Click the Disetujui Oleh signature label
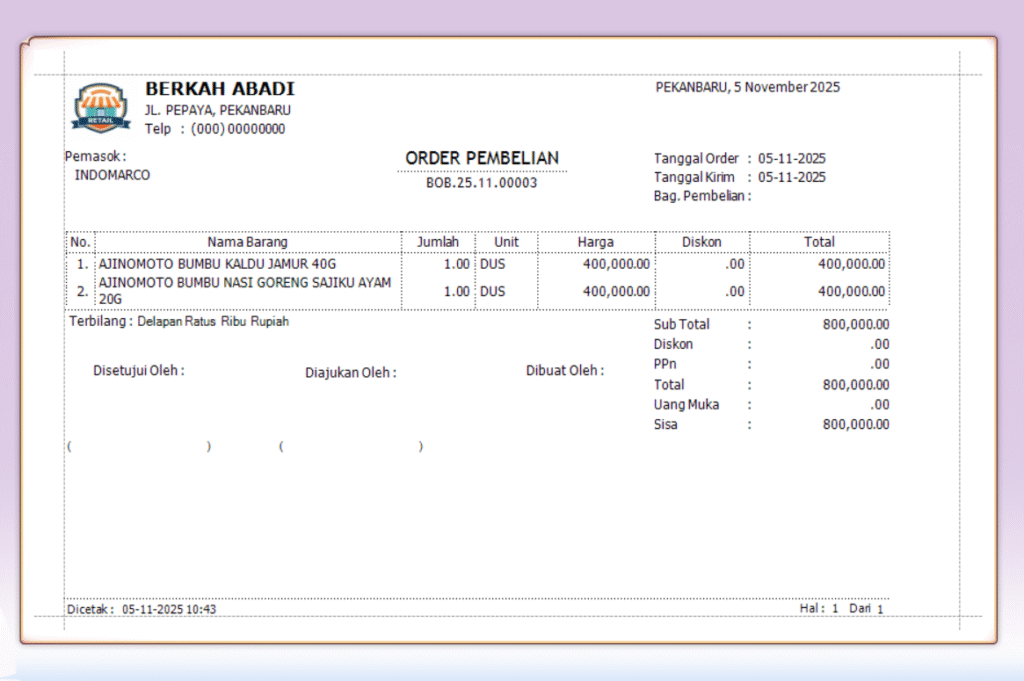 [139, 370]
